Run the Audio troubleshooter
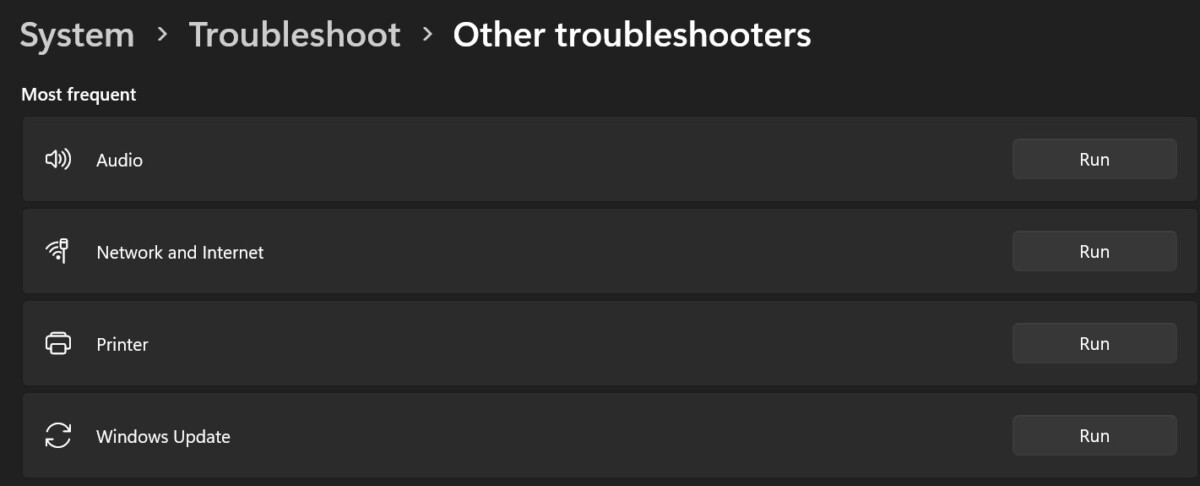This screenshot has height=486, width=1200. 1094,159
